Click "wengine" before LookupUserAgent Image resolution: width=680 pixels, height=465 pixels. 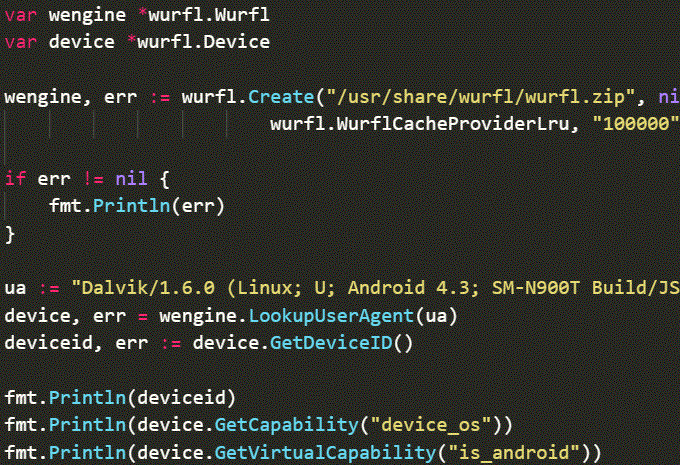[x=198, y=315]
